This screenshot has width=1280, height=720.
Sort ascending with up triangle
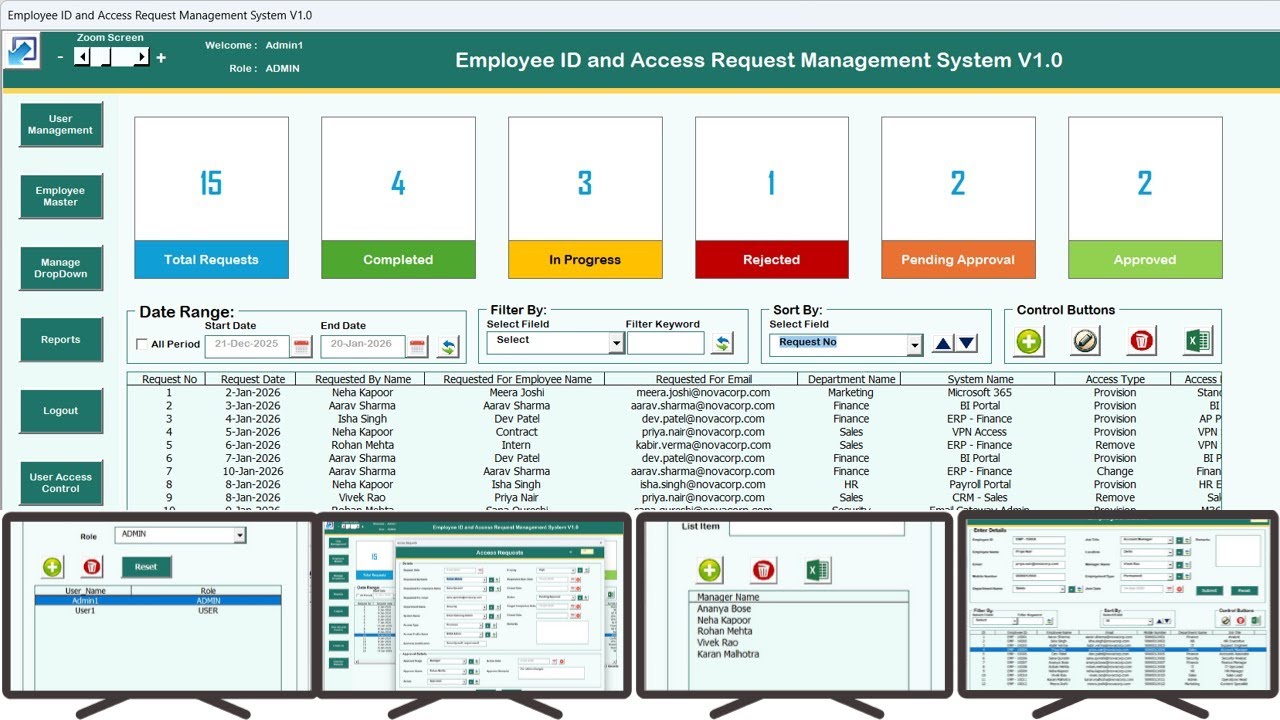[x=943, y=343]
